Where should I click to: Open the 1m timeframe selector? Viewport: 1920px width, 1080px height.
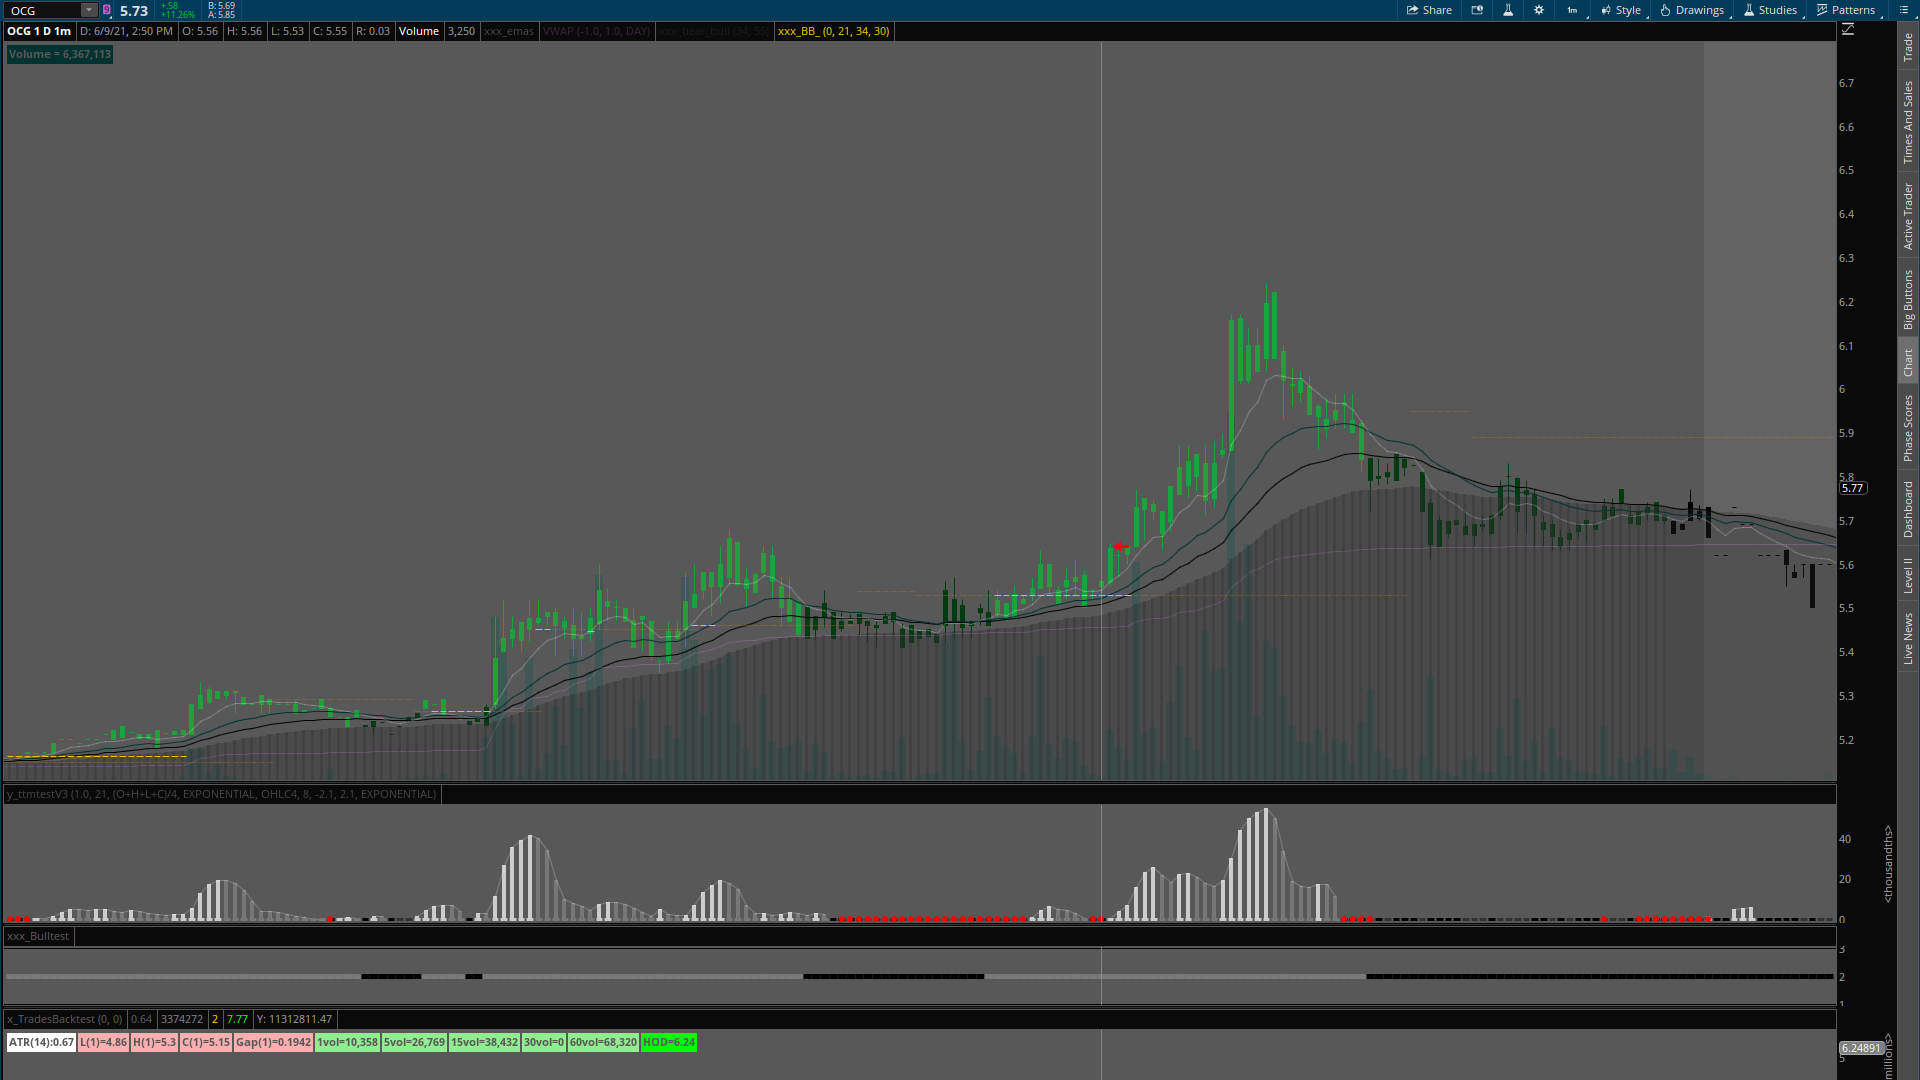point(1573,10)
